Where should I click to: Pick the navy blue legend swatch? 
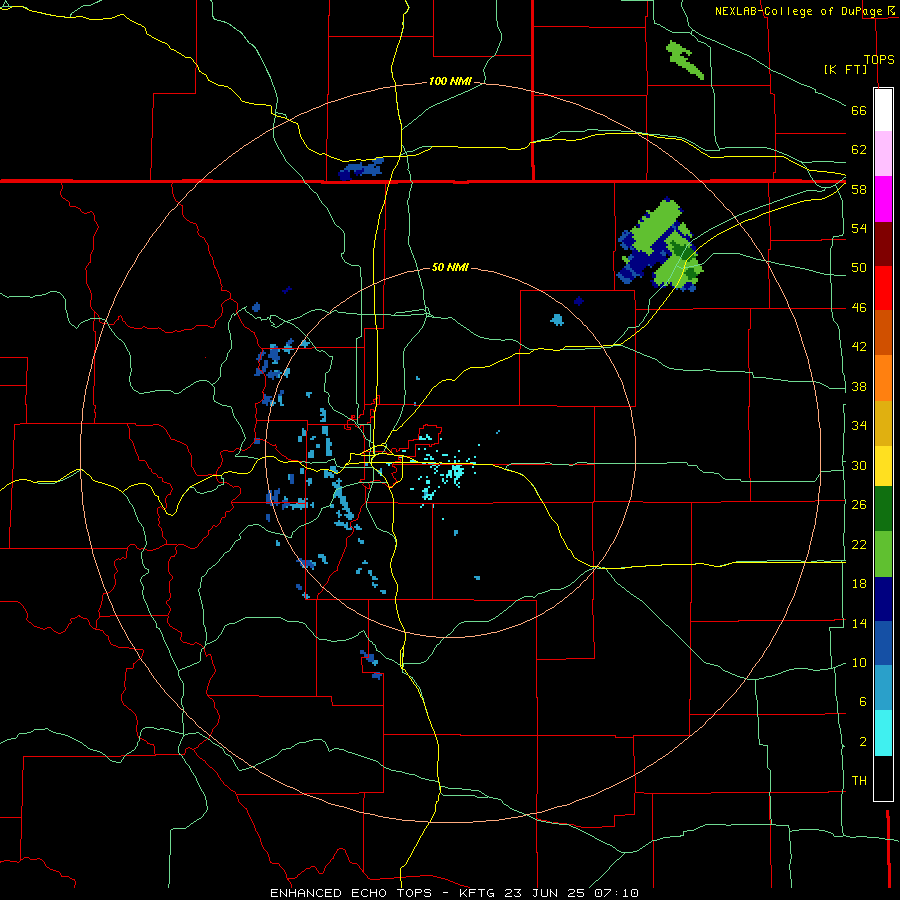(883, 599)
